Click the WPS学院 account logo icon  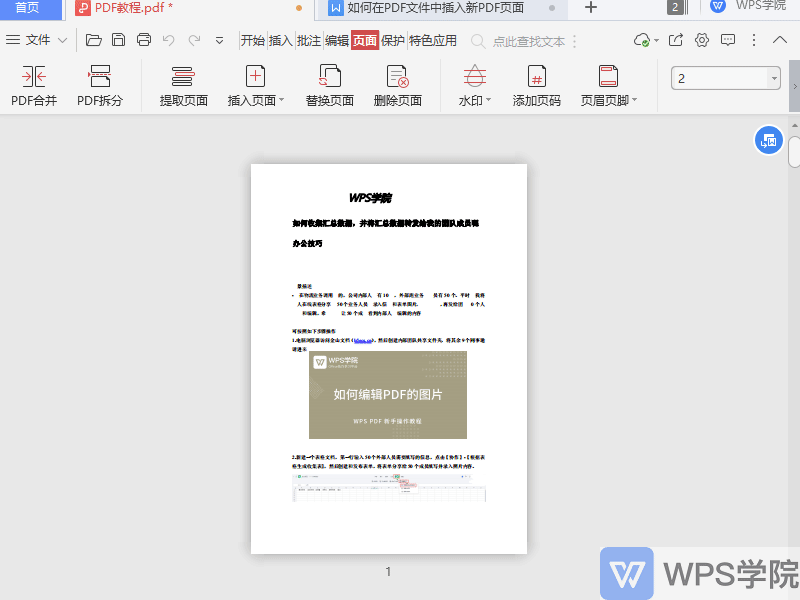718,6
